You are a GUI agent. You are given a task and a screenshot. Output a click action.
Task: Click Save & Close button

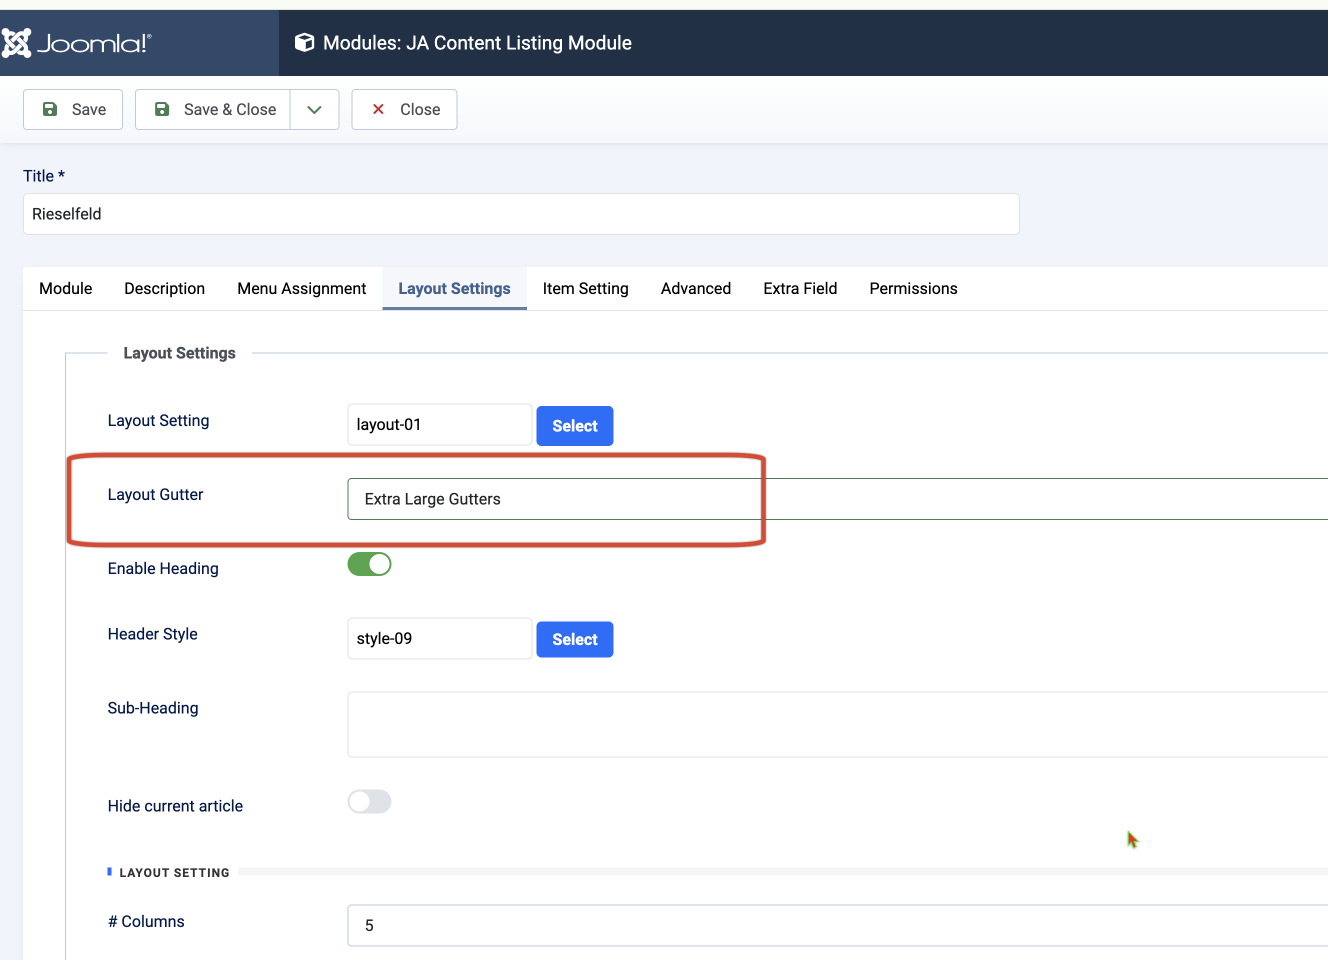[214, 110]
